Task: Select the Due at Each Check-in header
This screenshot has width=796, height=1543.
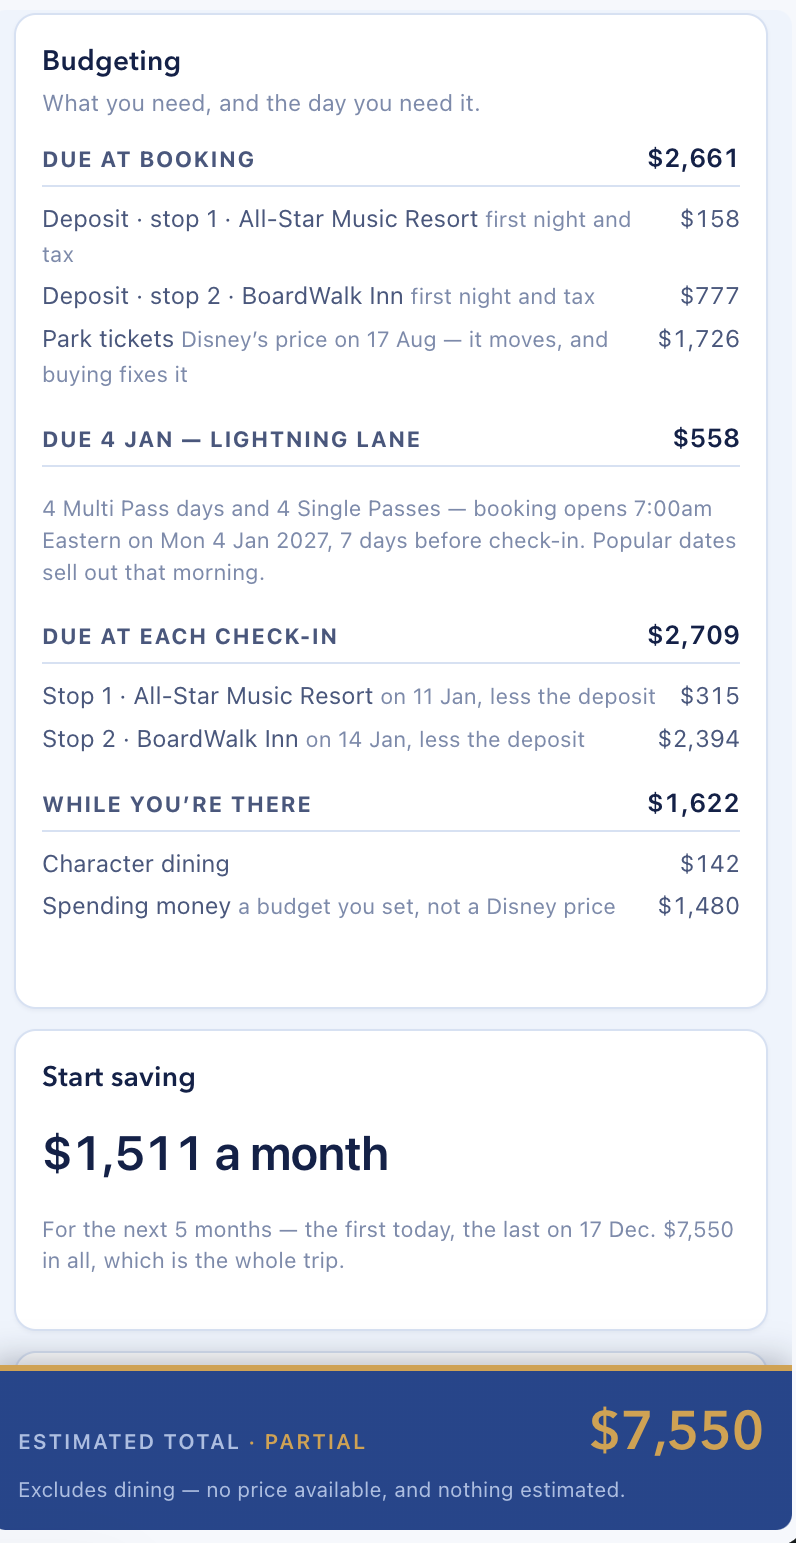Action: (190, 636)
